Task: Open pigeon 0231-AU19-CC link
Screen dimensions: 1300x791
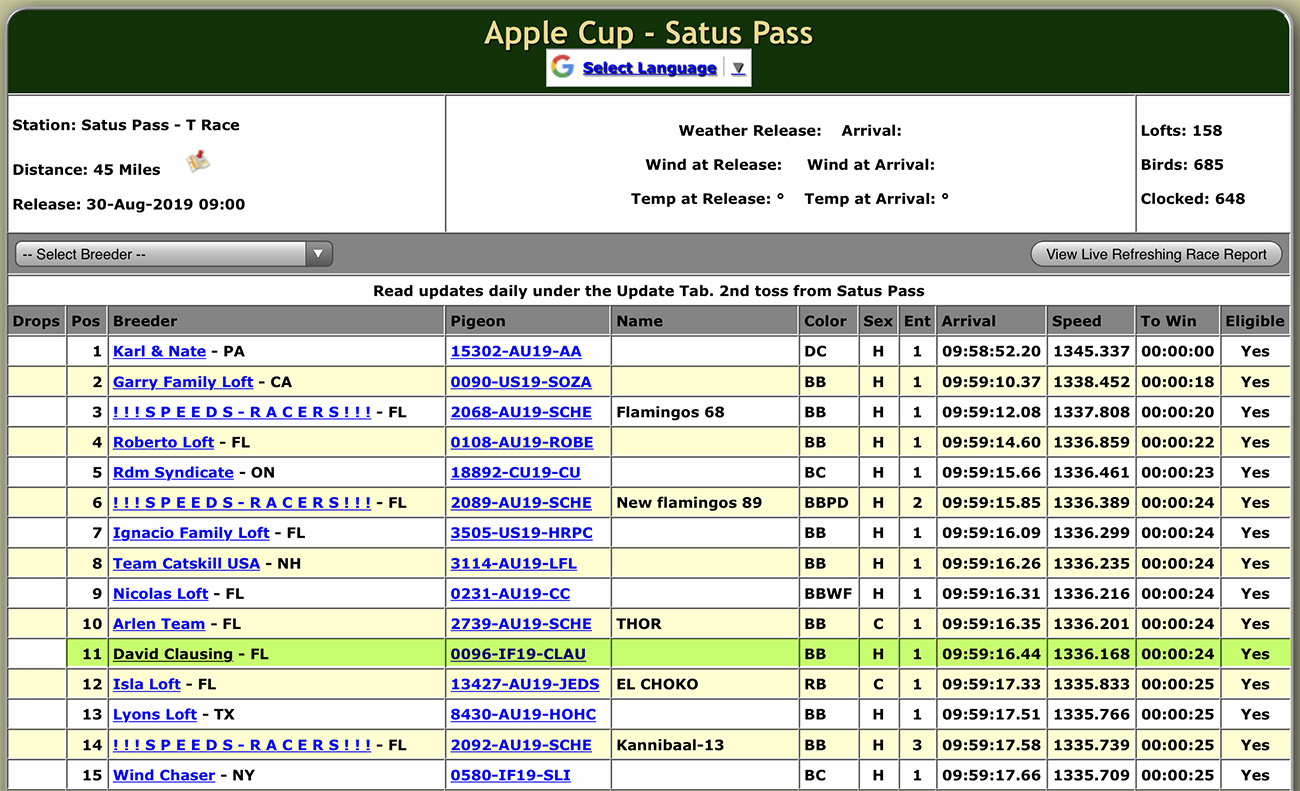Action: tap(511, 593)
